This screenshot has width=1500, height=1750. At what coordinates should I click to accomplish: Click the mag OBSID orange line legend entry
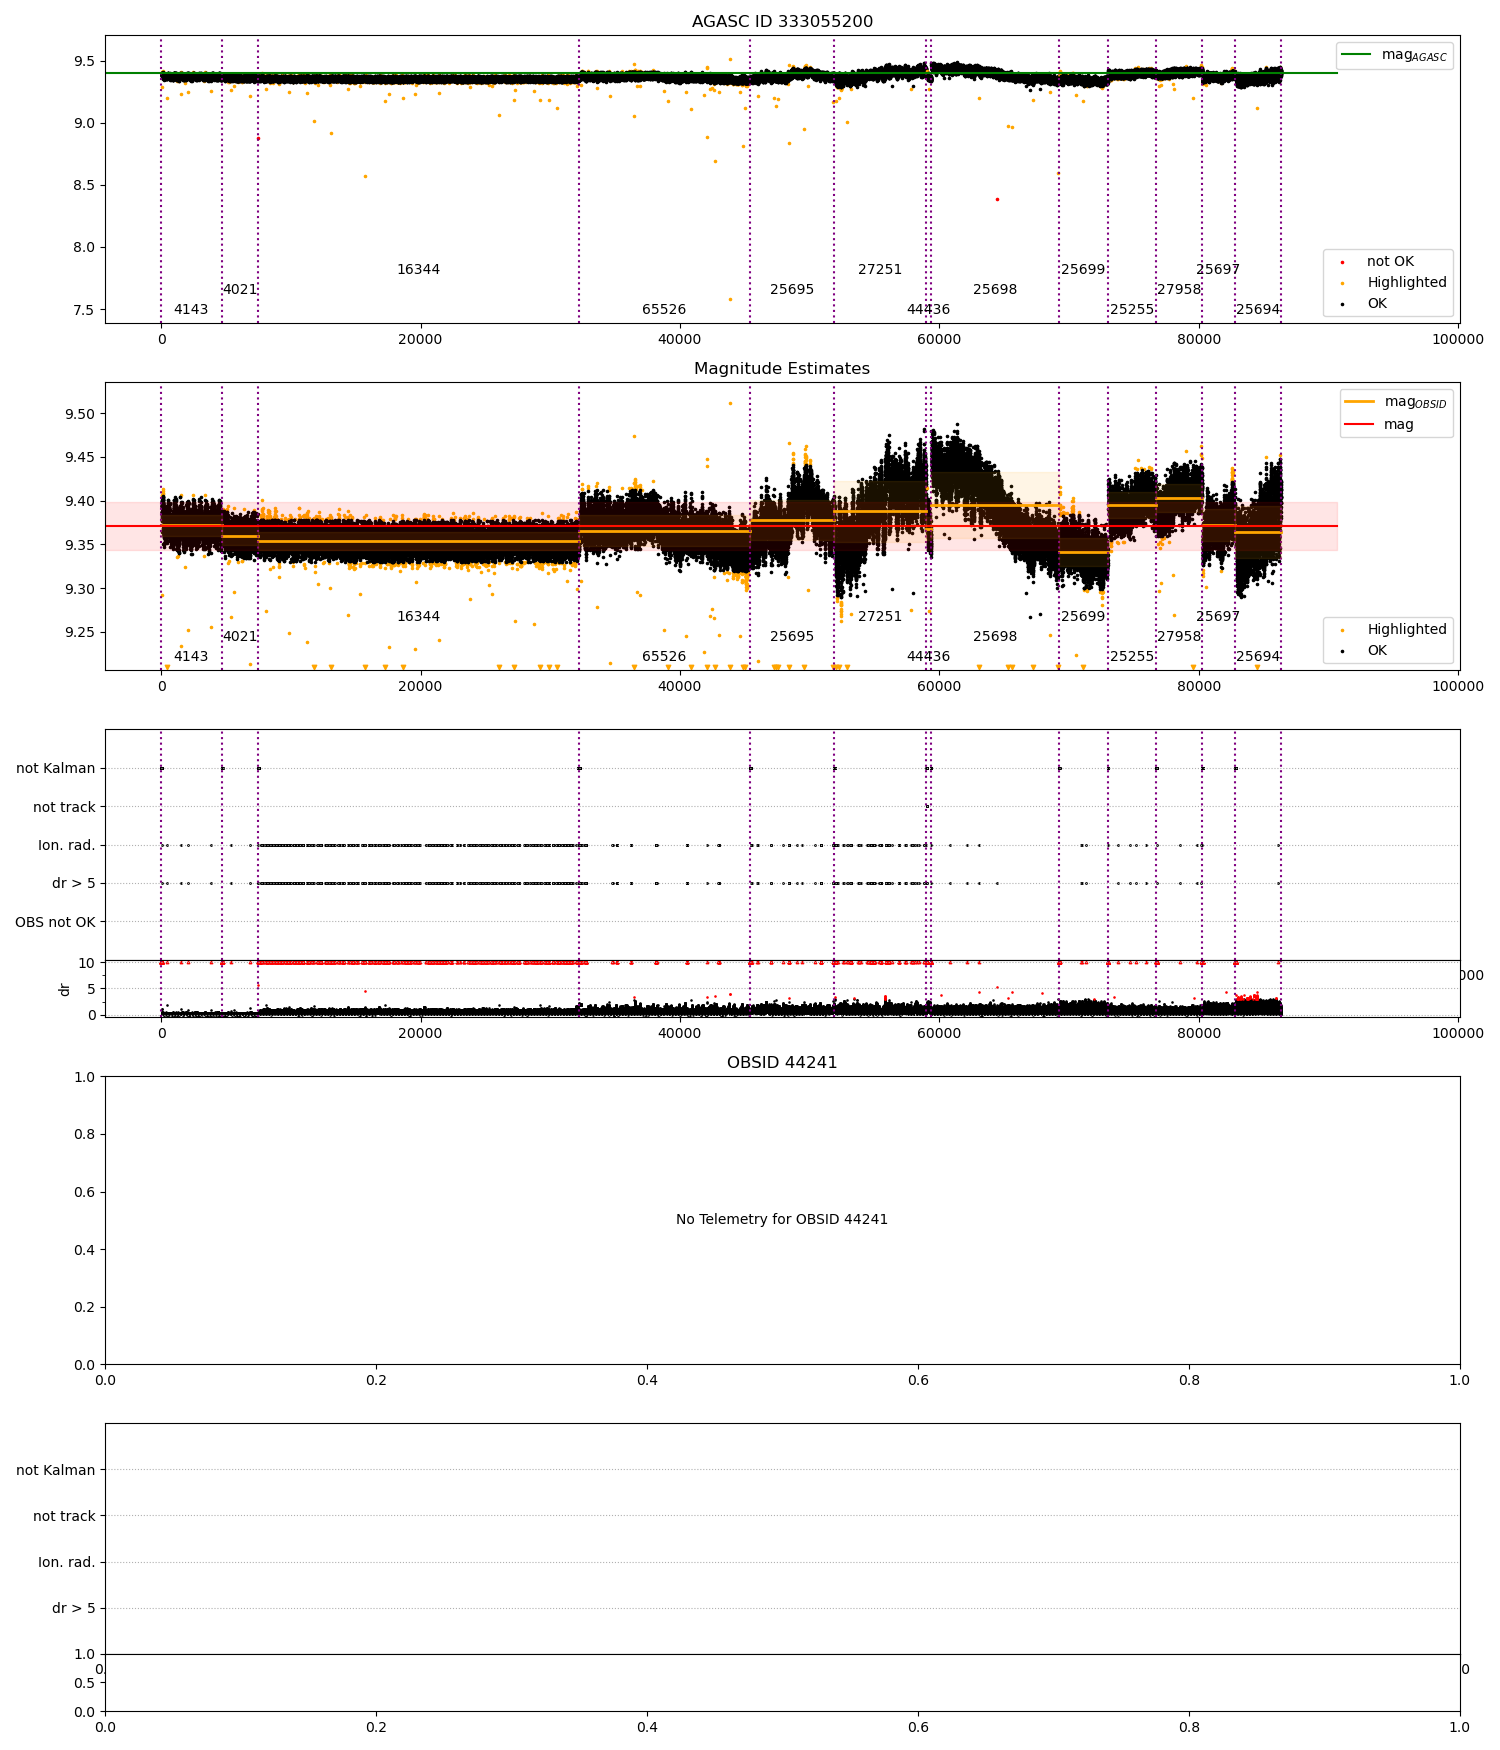1396,402
